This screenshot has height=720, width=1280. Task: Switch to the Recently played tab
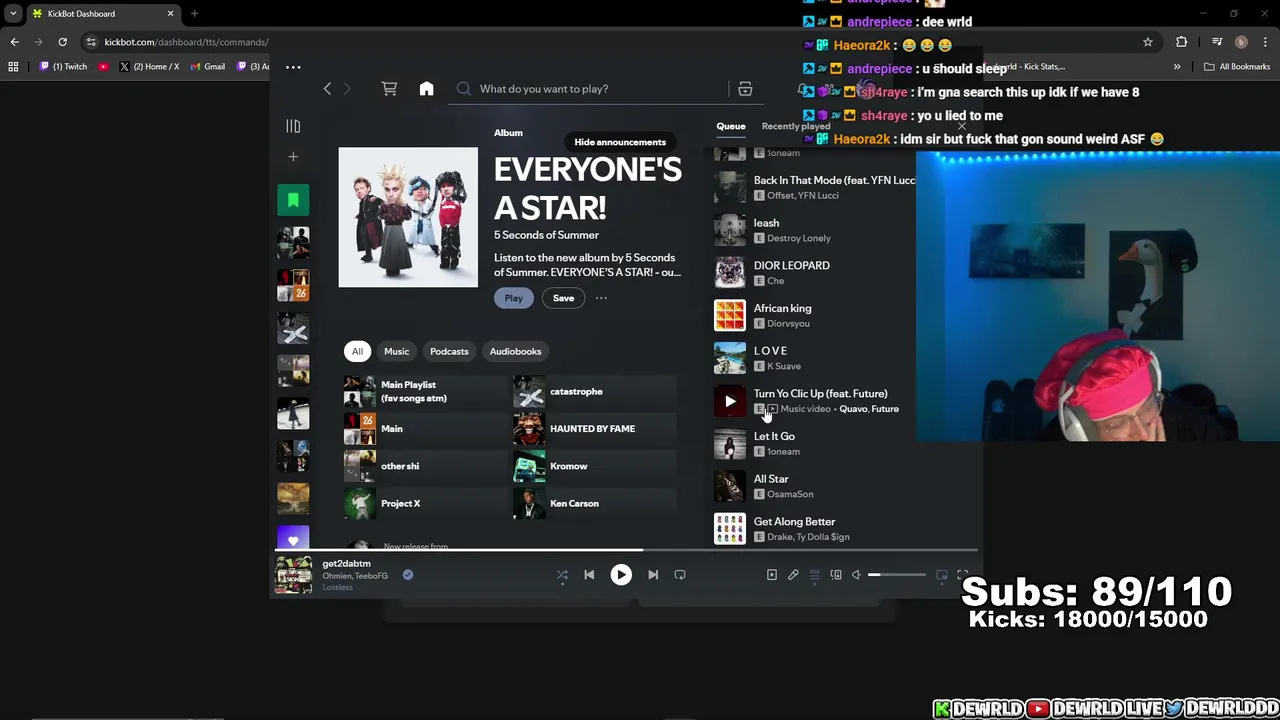pyautogui.click(x=796, y=126)
